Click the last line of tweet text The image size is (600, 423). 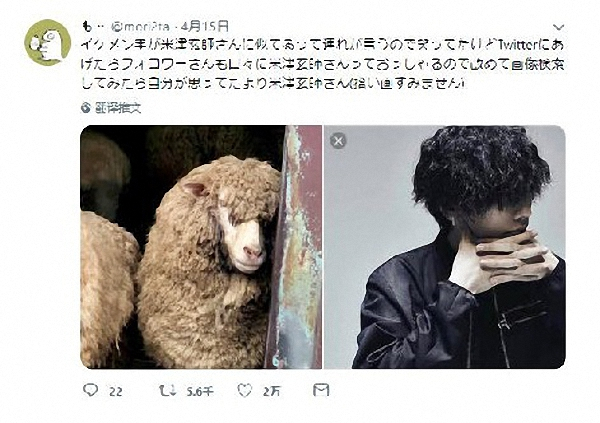(273, 84)
